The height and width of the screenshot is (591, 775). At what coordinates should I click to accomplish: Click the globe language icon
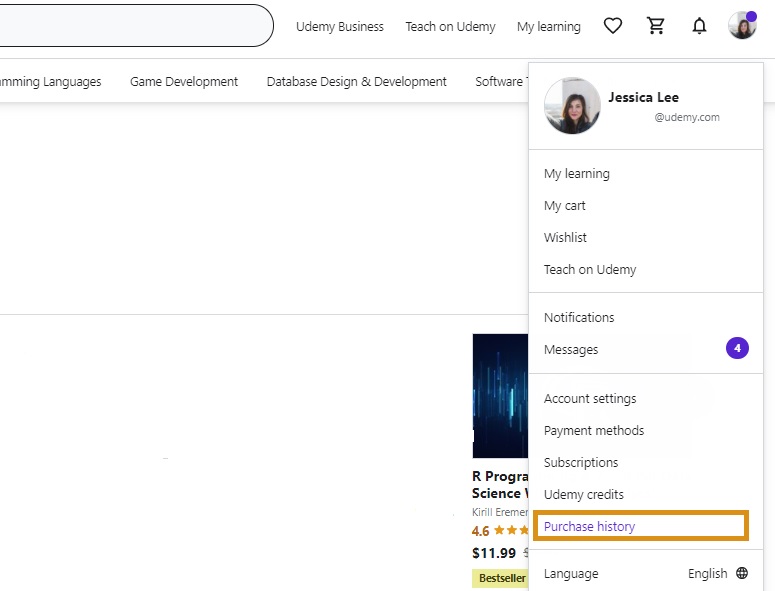coord(742,574)
